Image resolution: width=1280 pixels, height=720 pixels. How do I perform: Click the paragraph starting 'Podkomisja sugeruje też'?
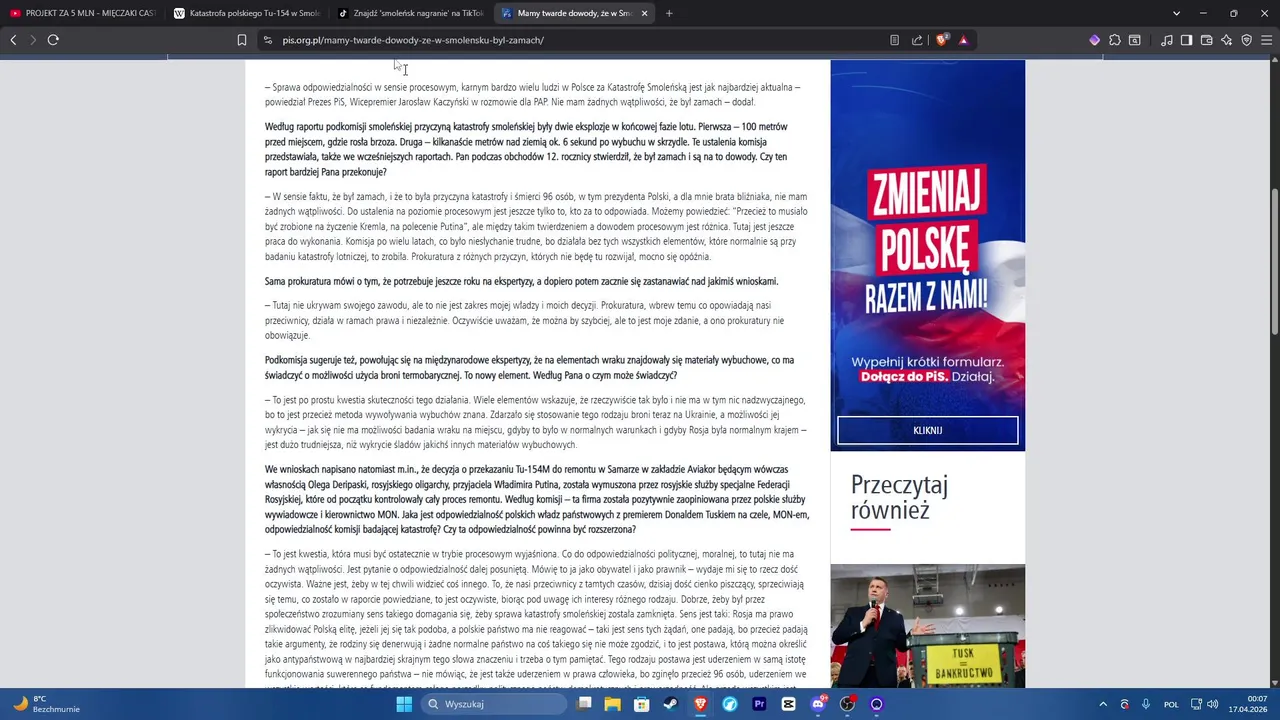point(529,367)
